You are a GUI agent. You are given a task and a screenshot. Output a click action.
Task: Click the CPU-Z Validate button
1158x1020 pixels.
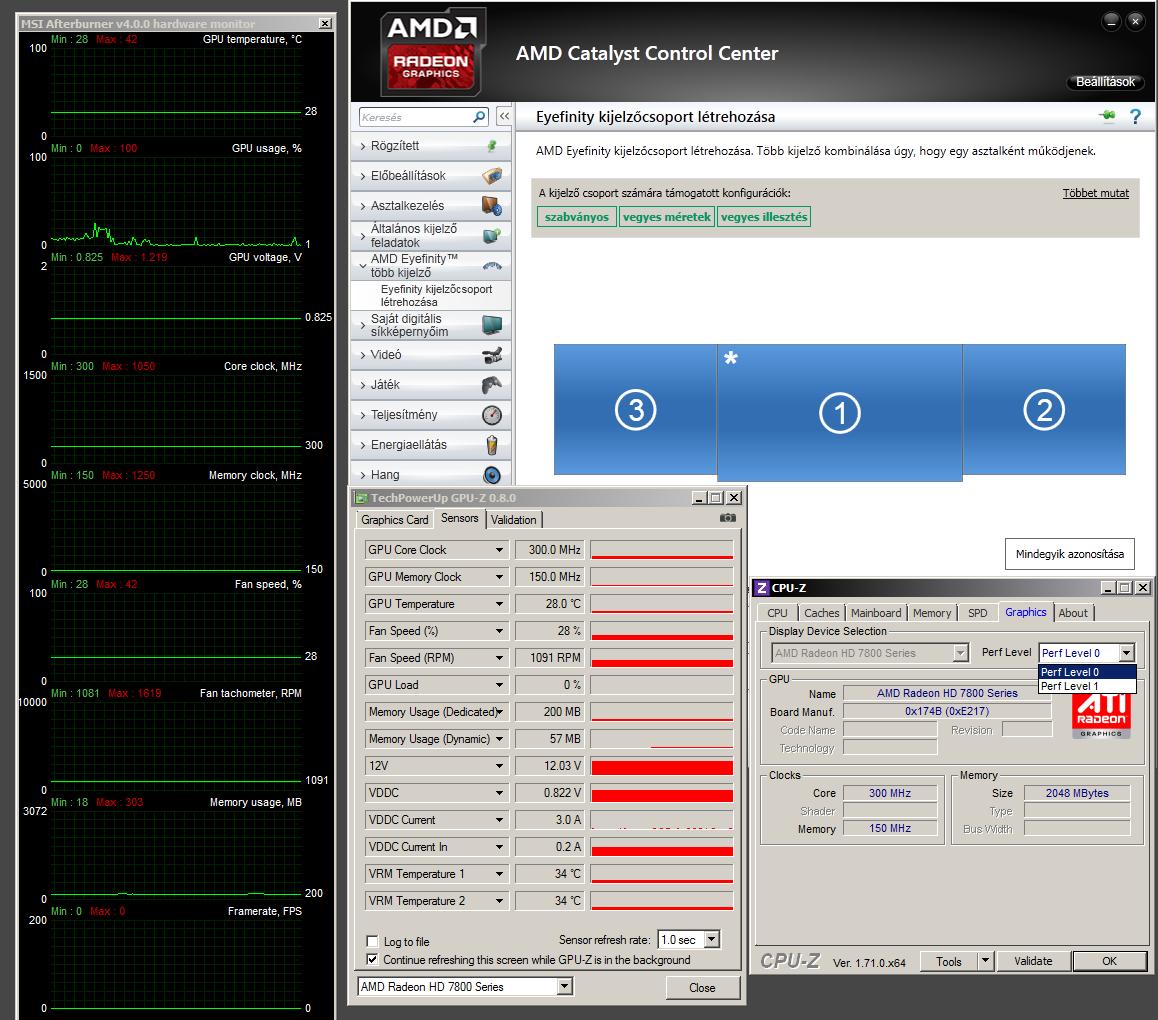(1032, 961)
